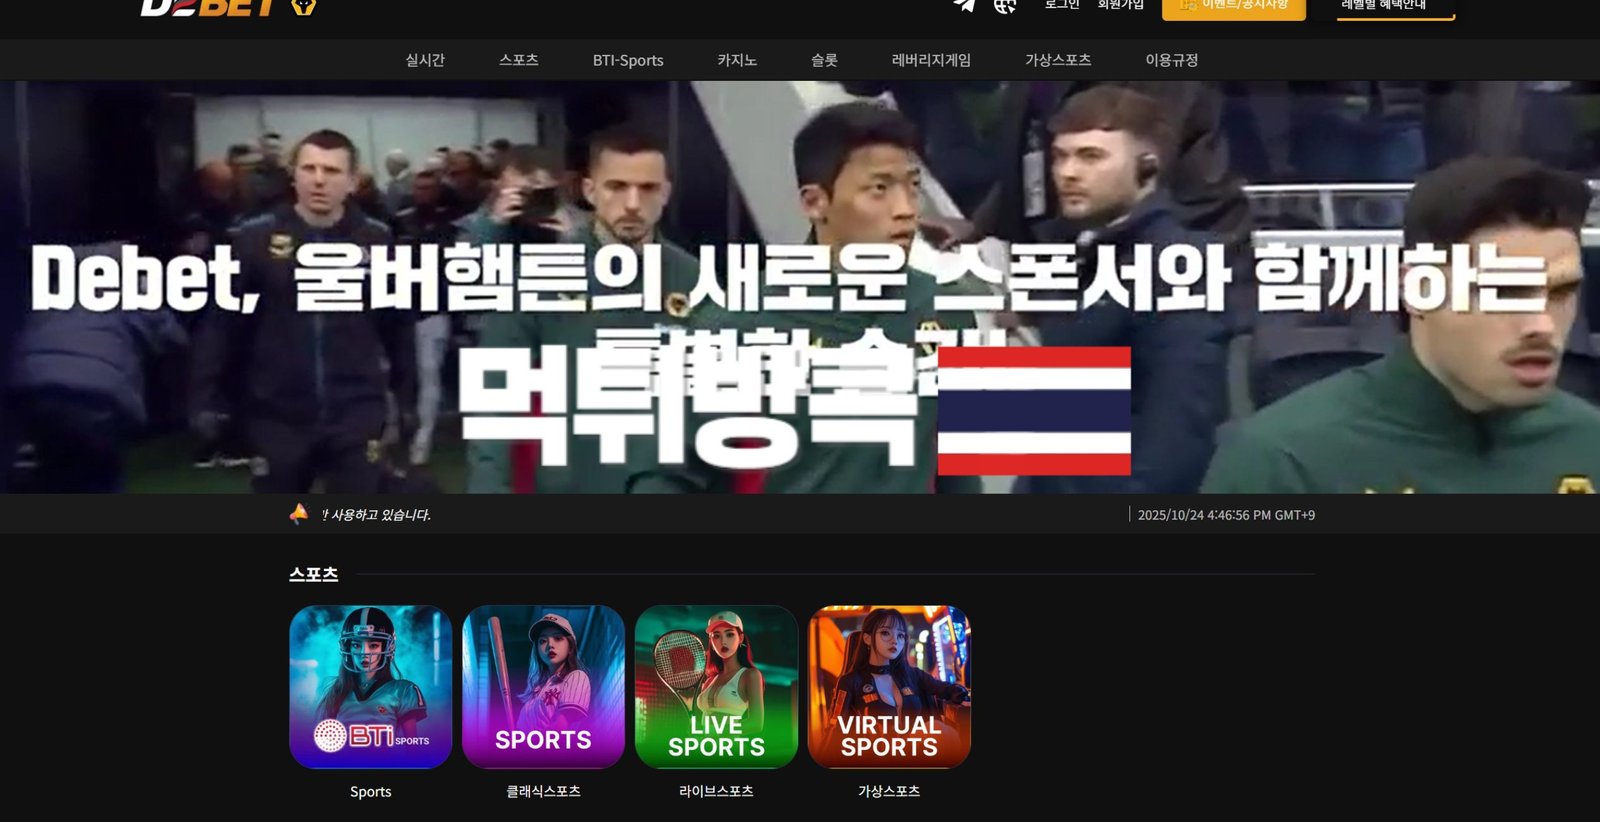This screenshot has height=822, width=1600.
Task: Click the announcement megaphone icon
Action: 299,514
